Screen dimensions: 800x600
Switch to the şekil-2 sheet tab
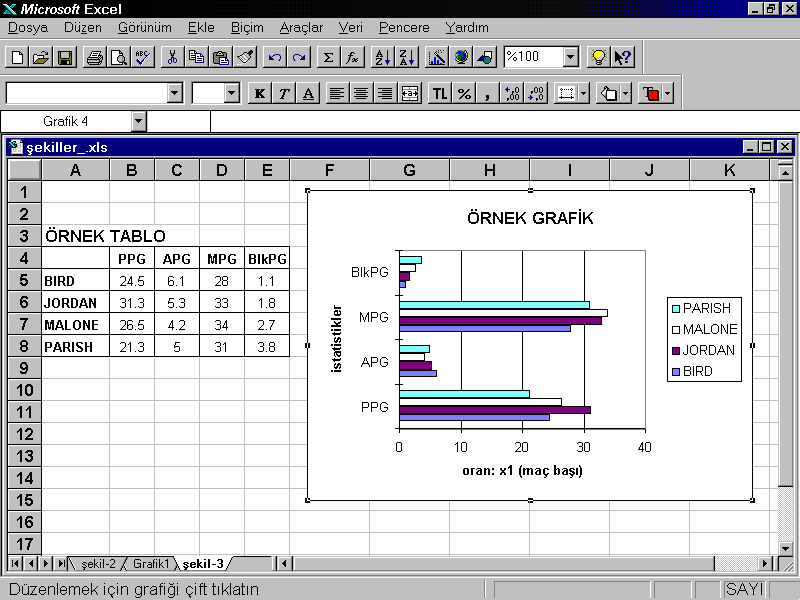coord(98,564)
